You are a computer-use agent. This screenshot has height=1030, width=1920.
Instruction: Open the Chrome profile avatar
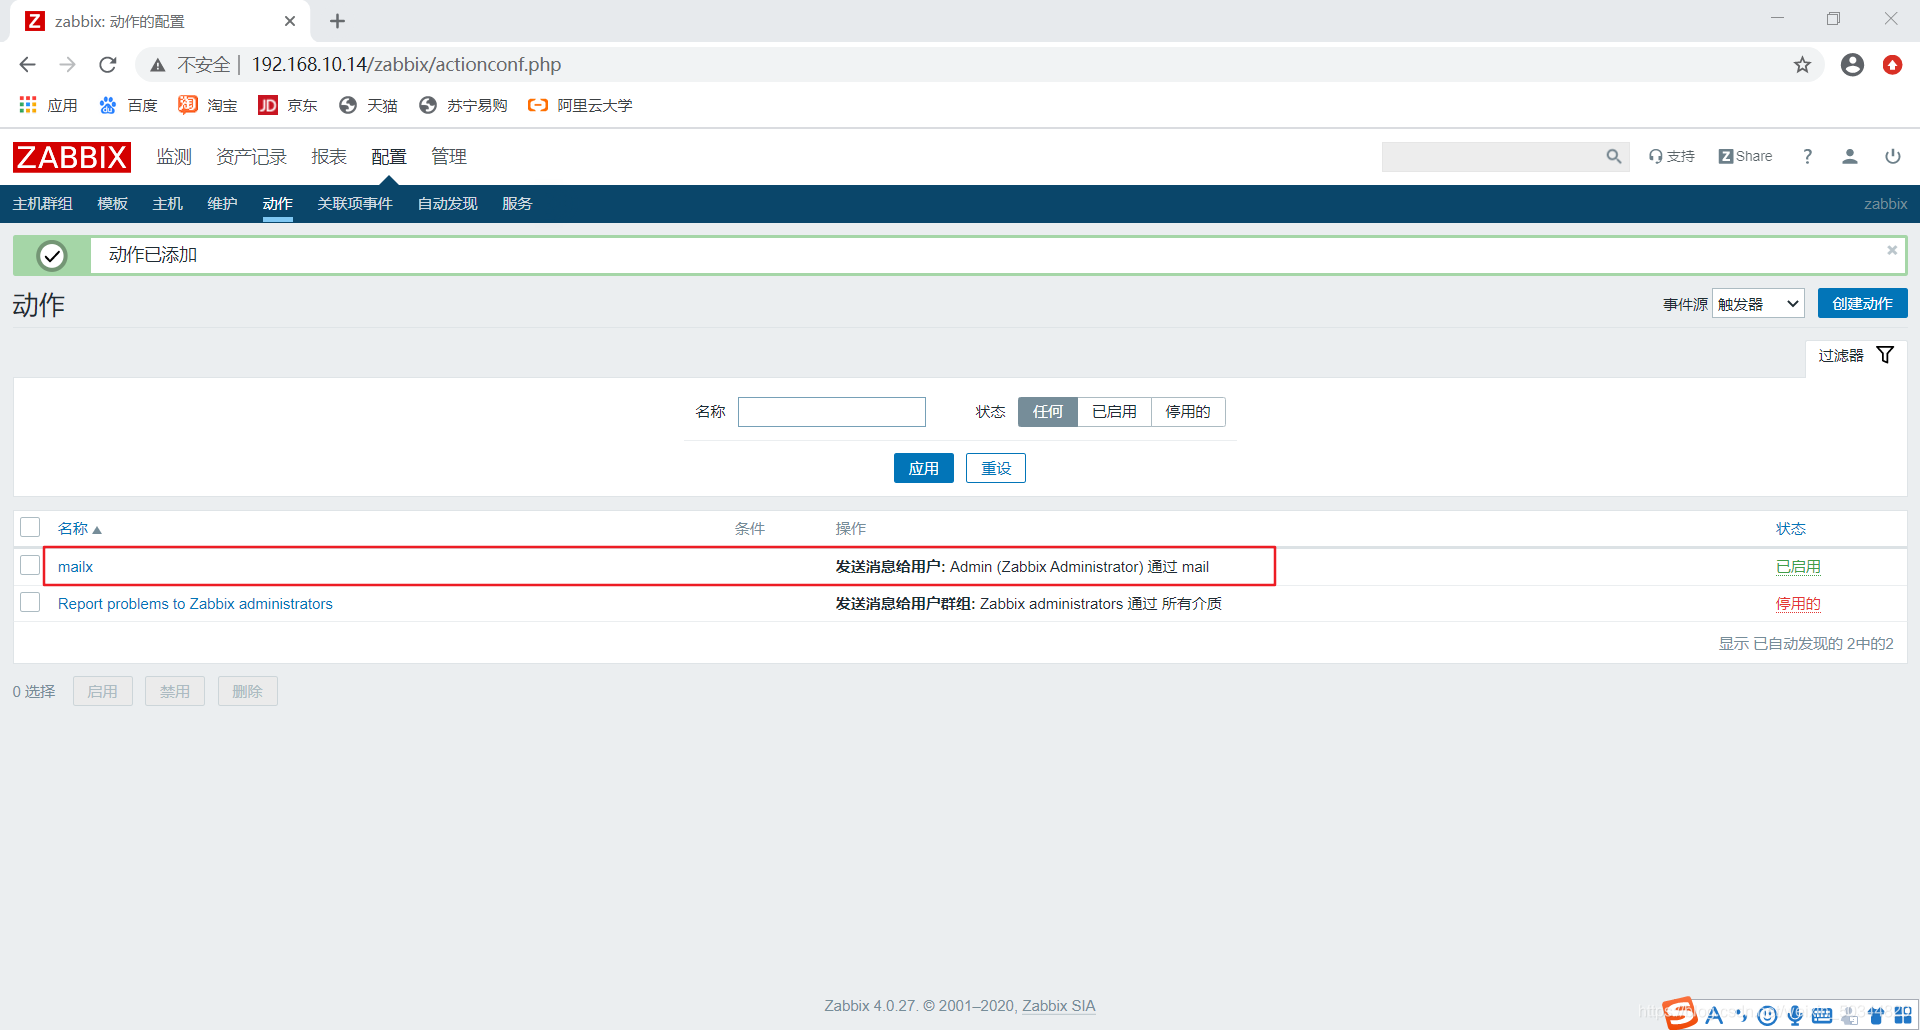click(1852, 65)
